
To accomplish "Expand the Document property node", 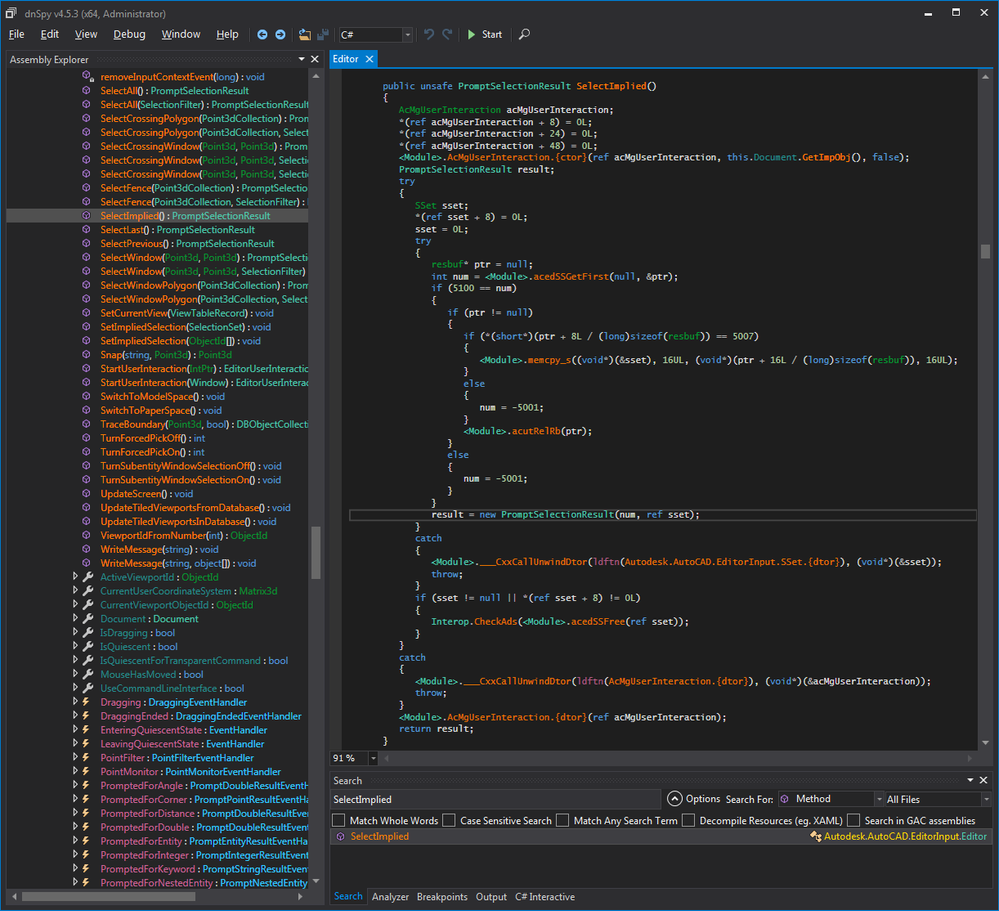I will tap(75, 618).
